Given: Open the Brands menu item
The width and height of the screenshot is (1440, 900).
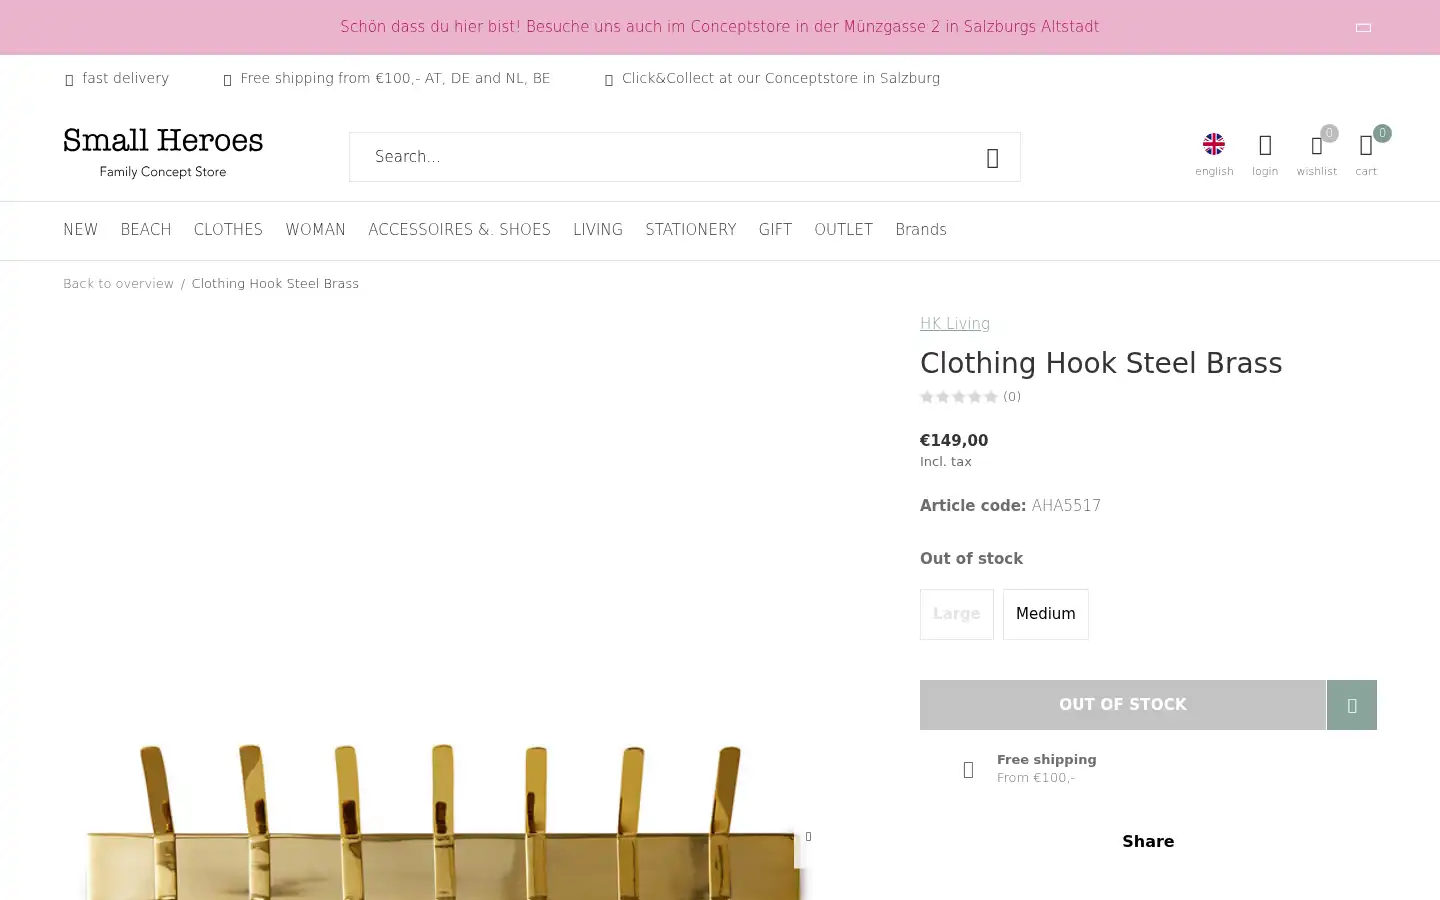Looking at the screenshot, I should pos(921,230).
